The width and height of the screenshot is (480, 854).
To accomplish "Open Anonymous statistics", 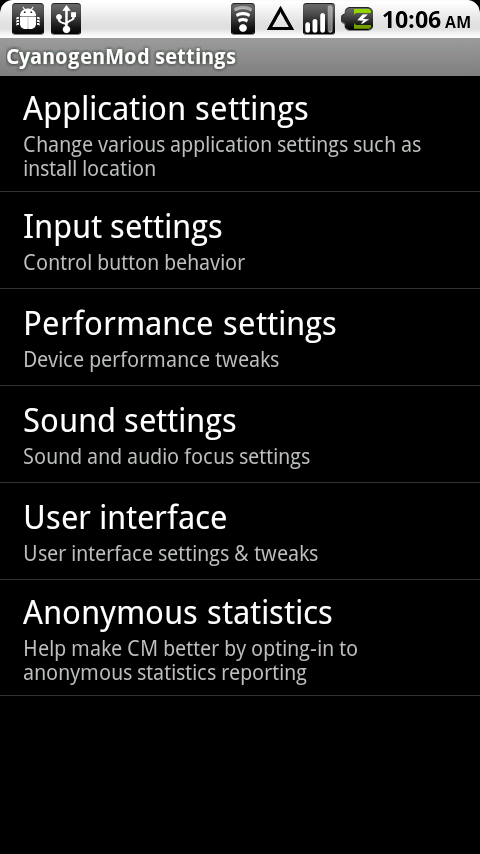I will click(x=240, y=637).
